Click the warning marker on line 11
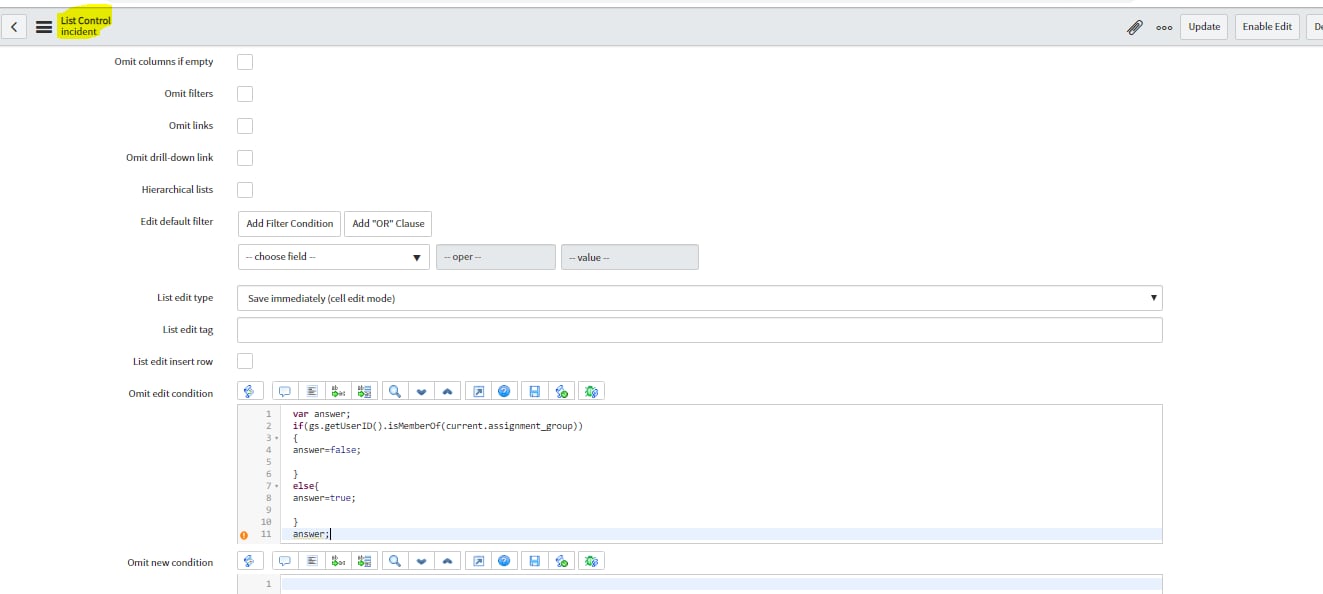Viewport: 1323px width, 594px height. tap(245, 534)
